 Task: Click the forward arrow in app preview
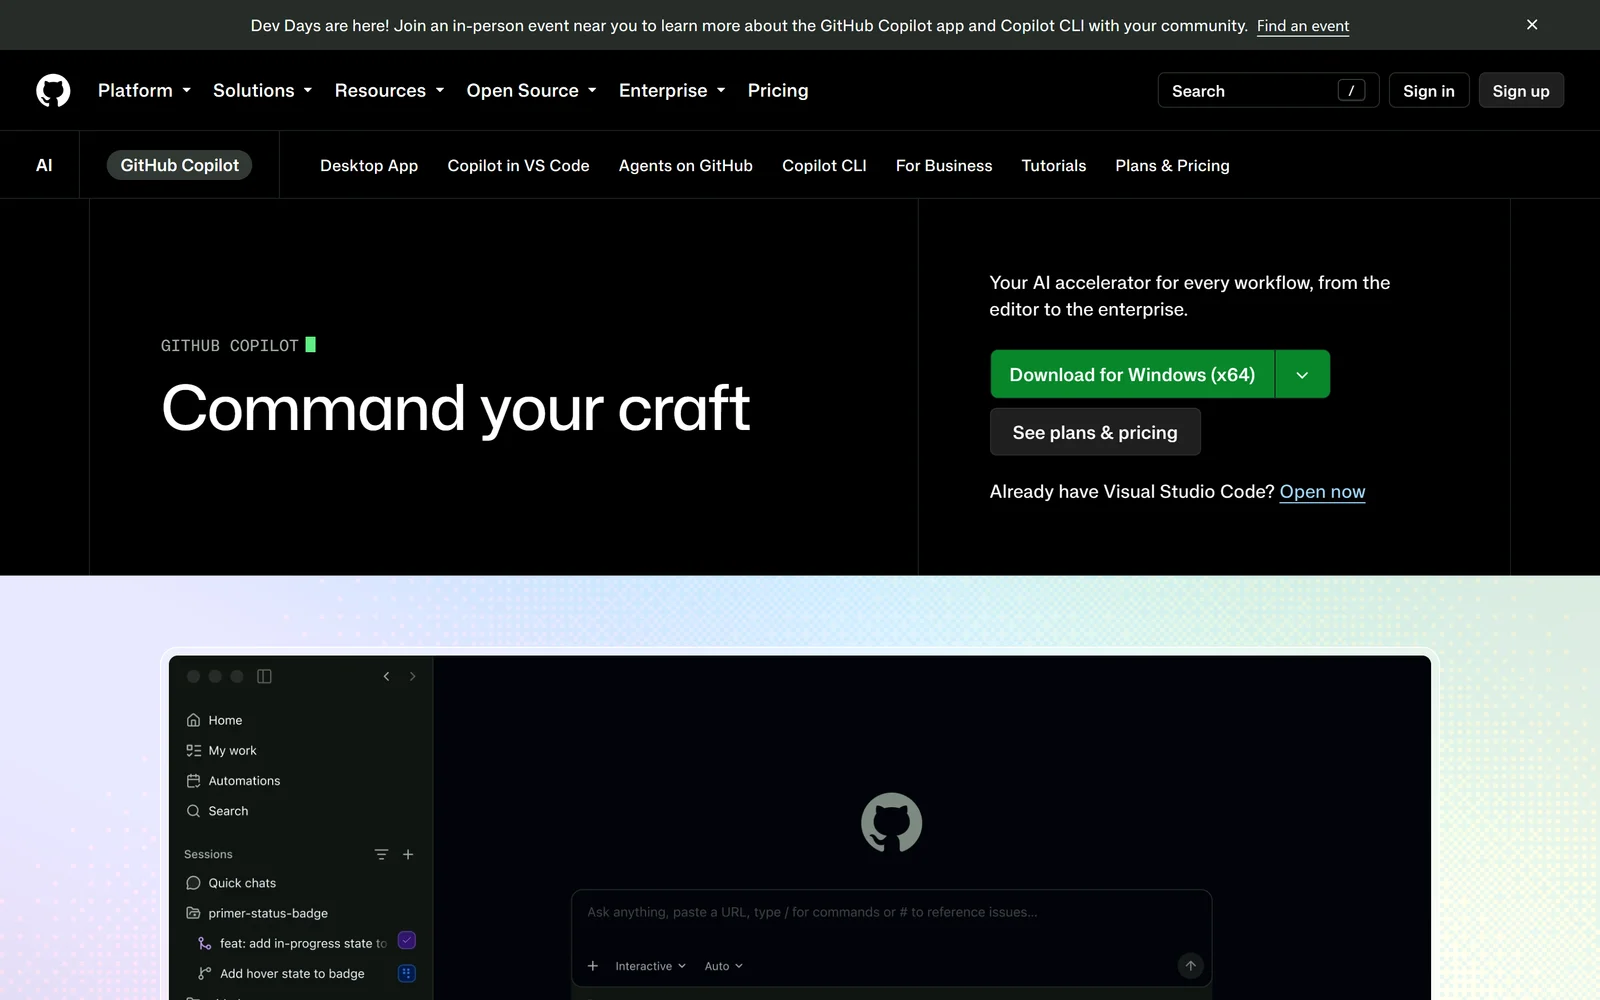412,677
